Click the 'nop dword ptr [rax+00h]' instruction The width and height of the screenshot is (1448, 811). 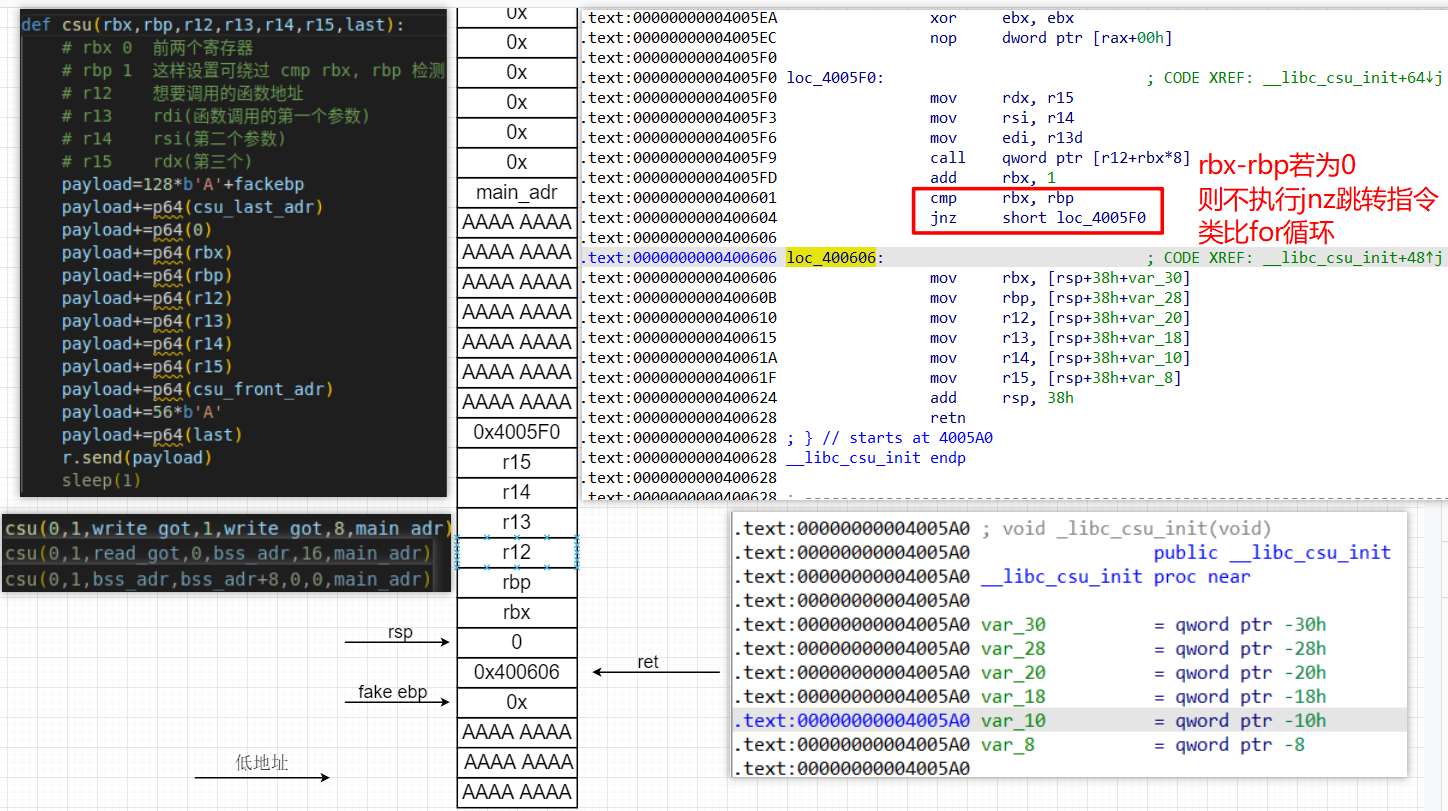click(1051, 38)
